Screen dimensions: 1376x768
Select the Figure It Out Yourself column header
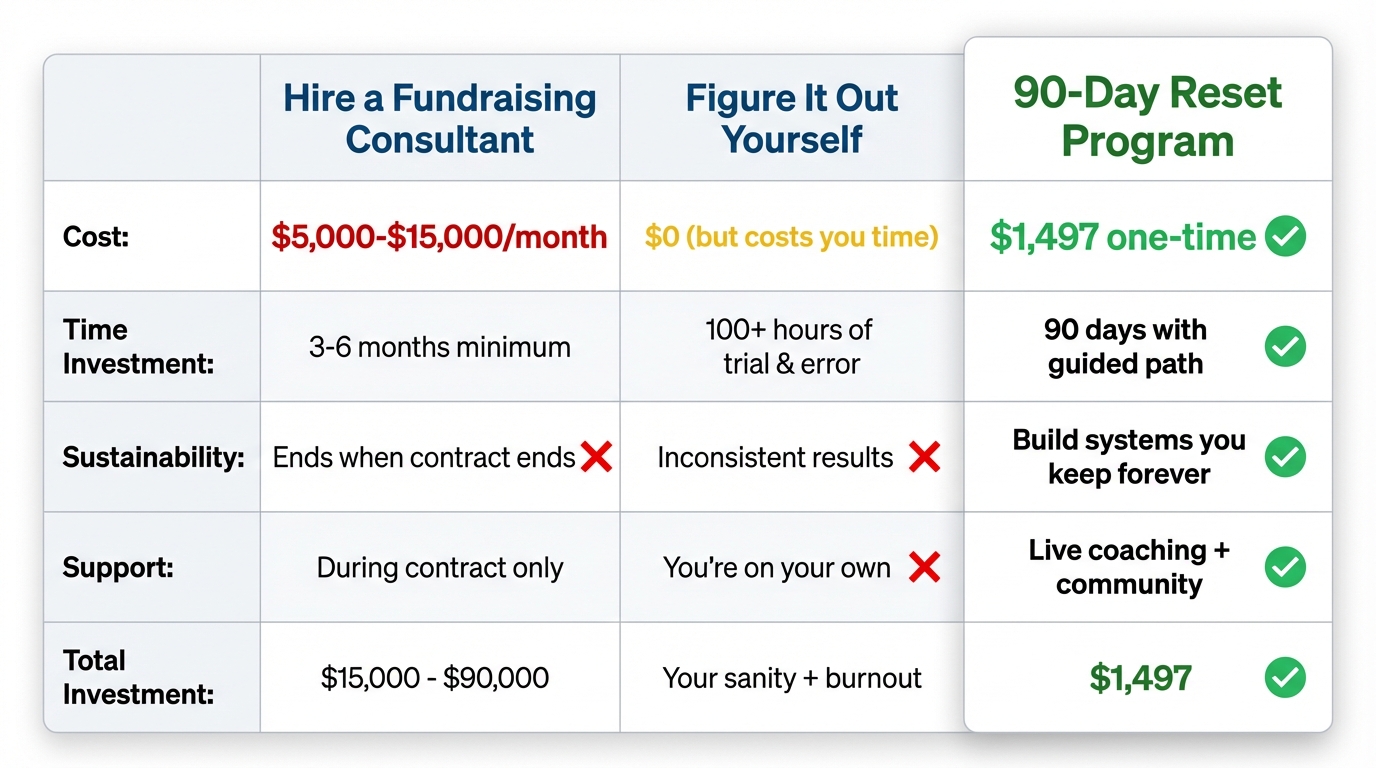[x=792, y=119]
